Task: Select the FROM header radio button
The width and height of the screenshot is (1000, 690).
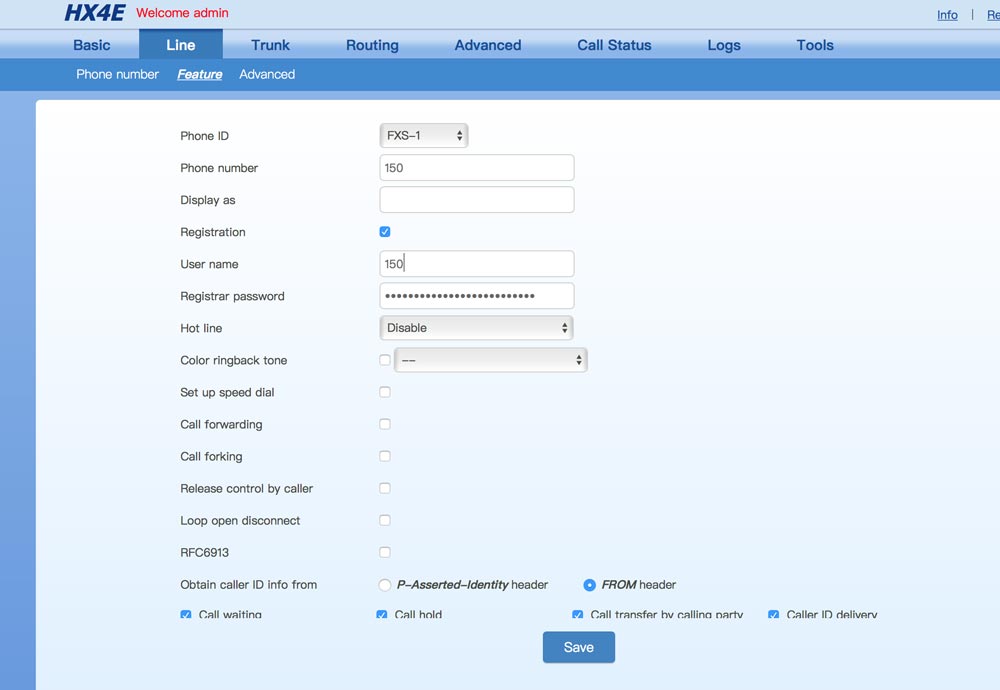Action: (590, 585)
